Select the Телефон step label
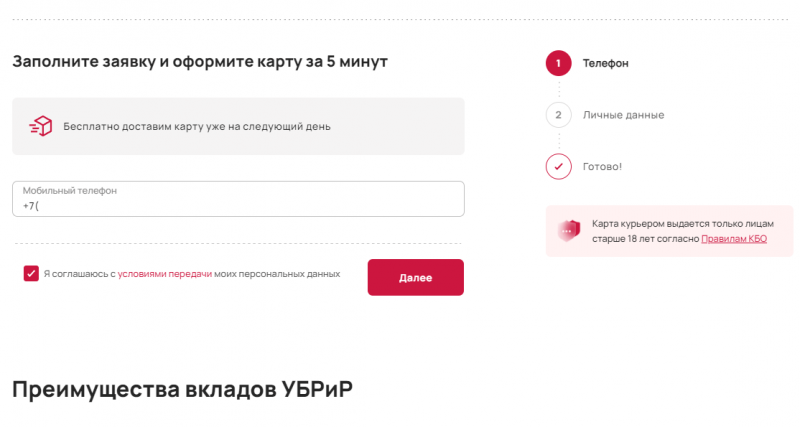The height and width of the screenshot is (427, 800). [x=606, y=63]
